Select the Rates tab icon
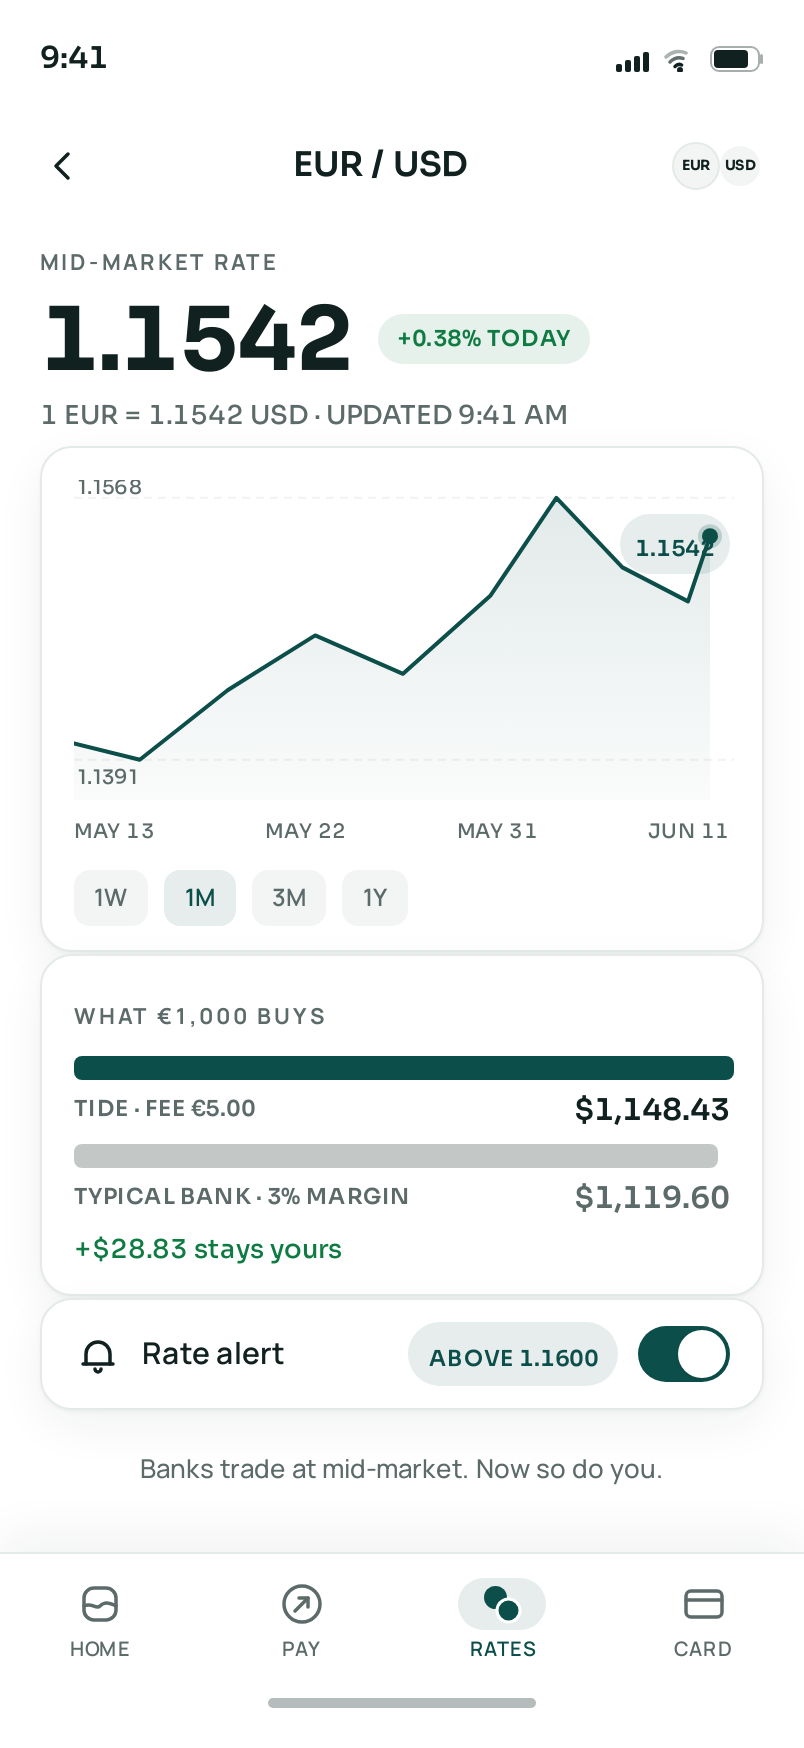 [x=502, y=1603]
